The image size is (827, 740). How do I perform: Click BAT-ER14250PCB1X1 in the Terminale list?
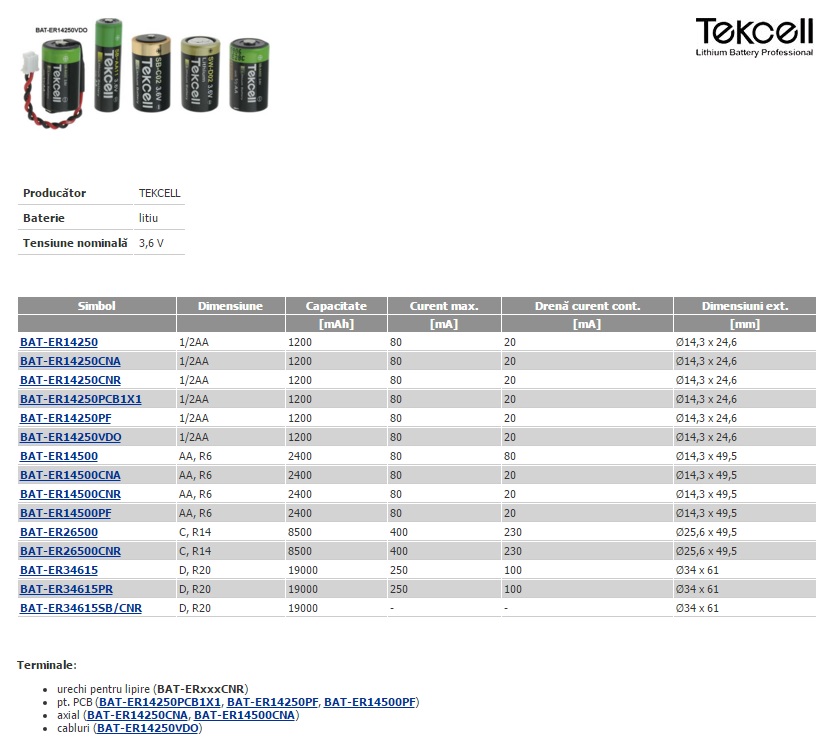(160, 702)
